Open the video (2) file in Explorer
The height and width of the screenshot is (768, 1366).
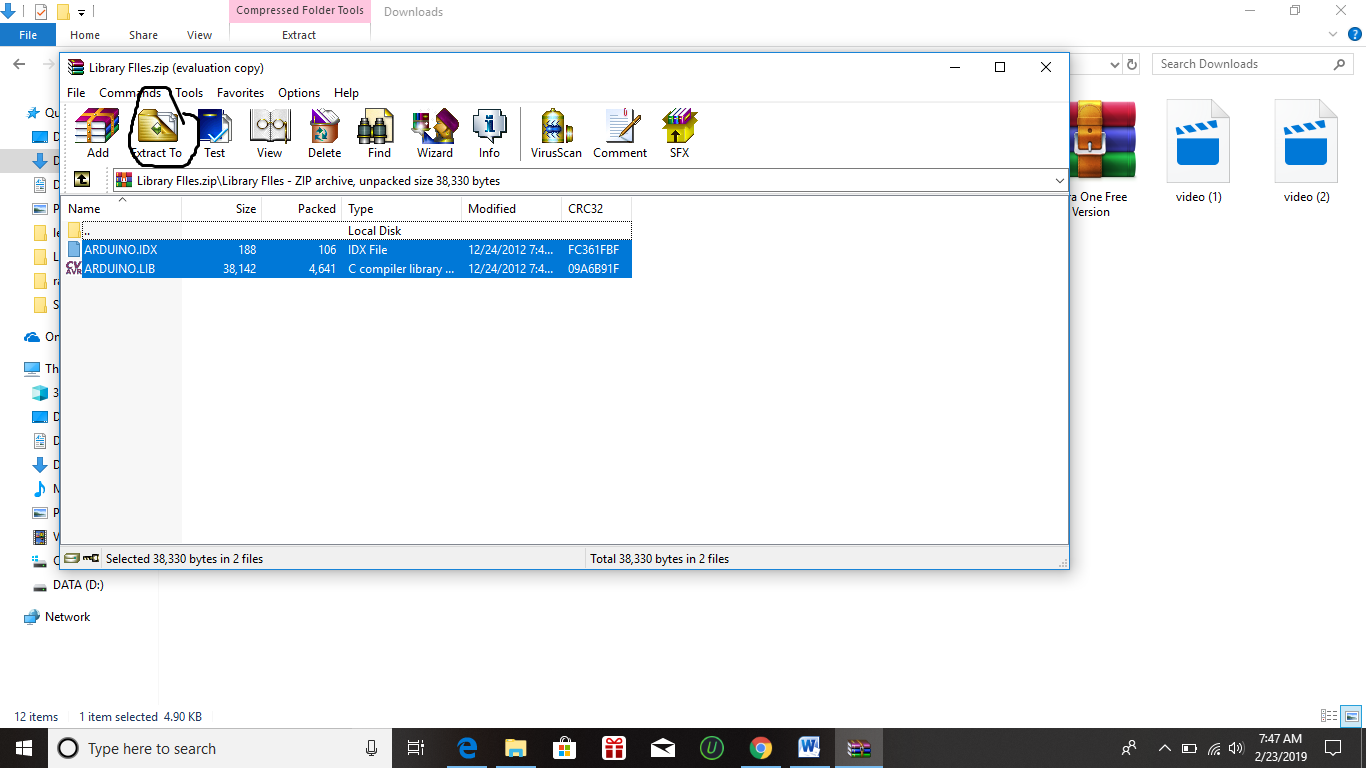[1306, 152]
